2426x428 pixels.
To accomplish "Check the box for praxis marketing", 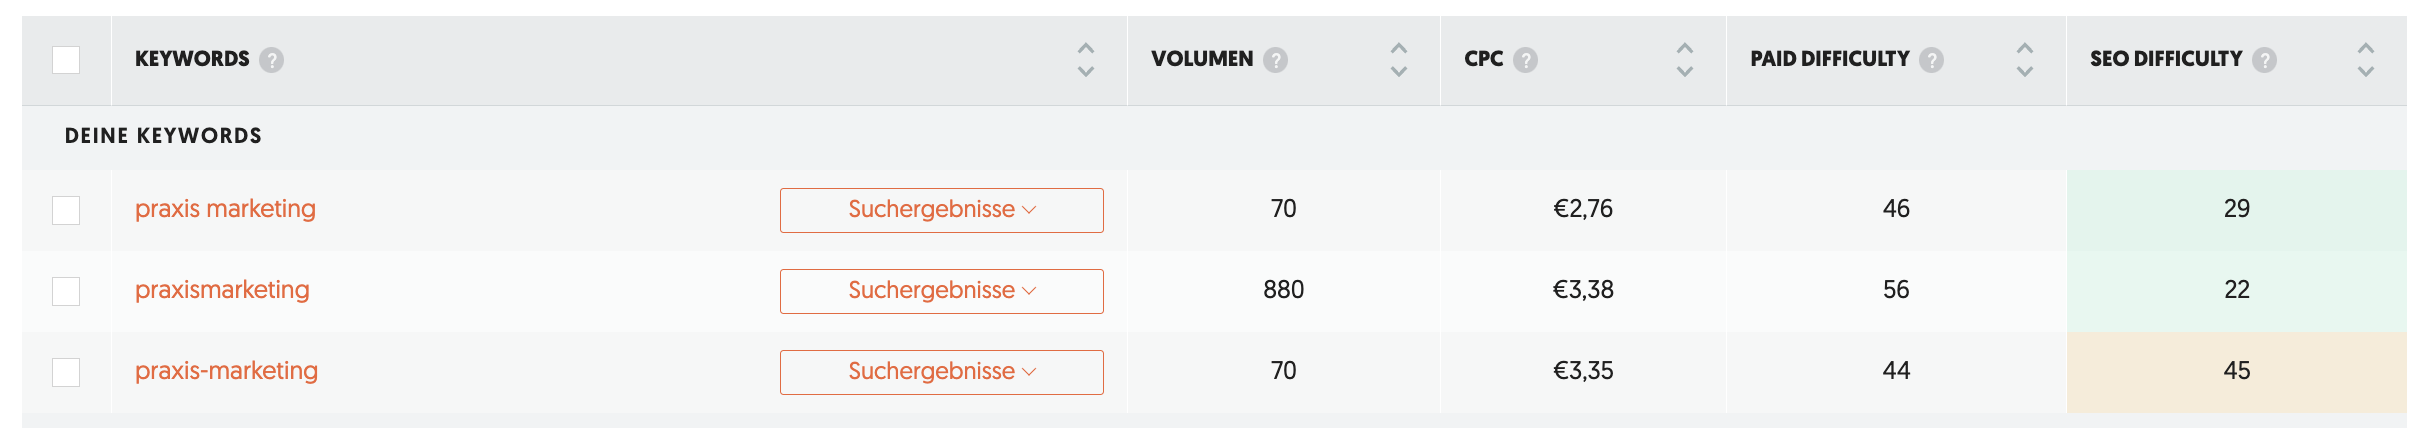I will point(66,210).
